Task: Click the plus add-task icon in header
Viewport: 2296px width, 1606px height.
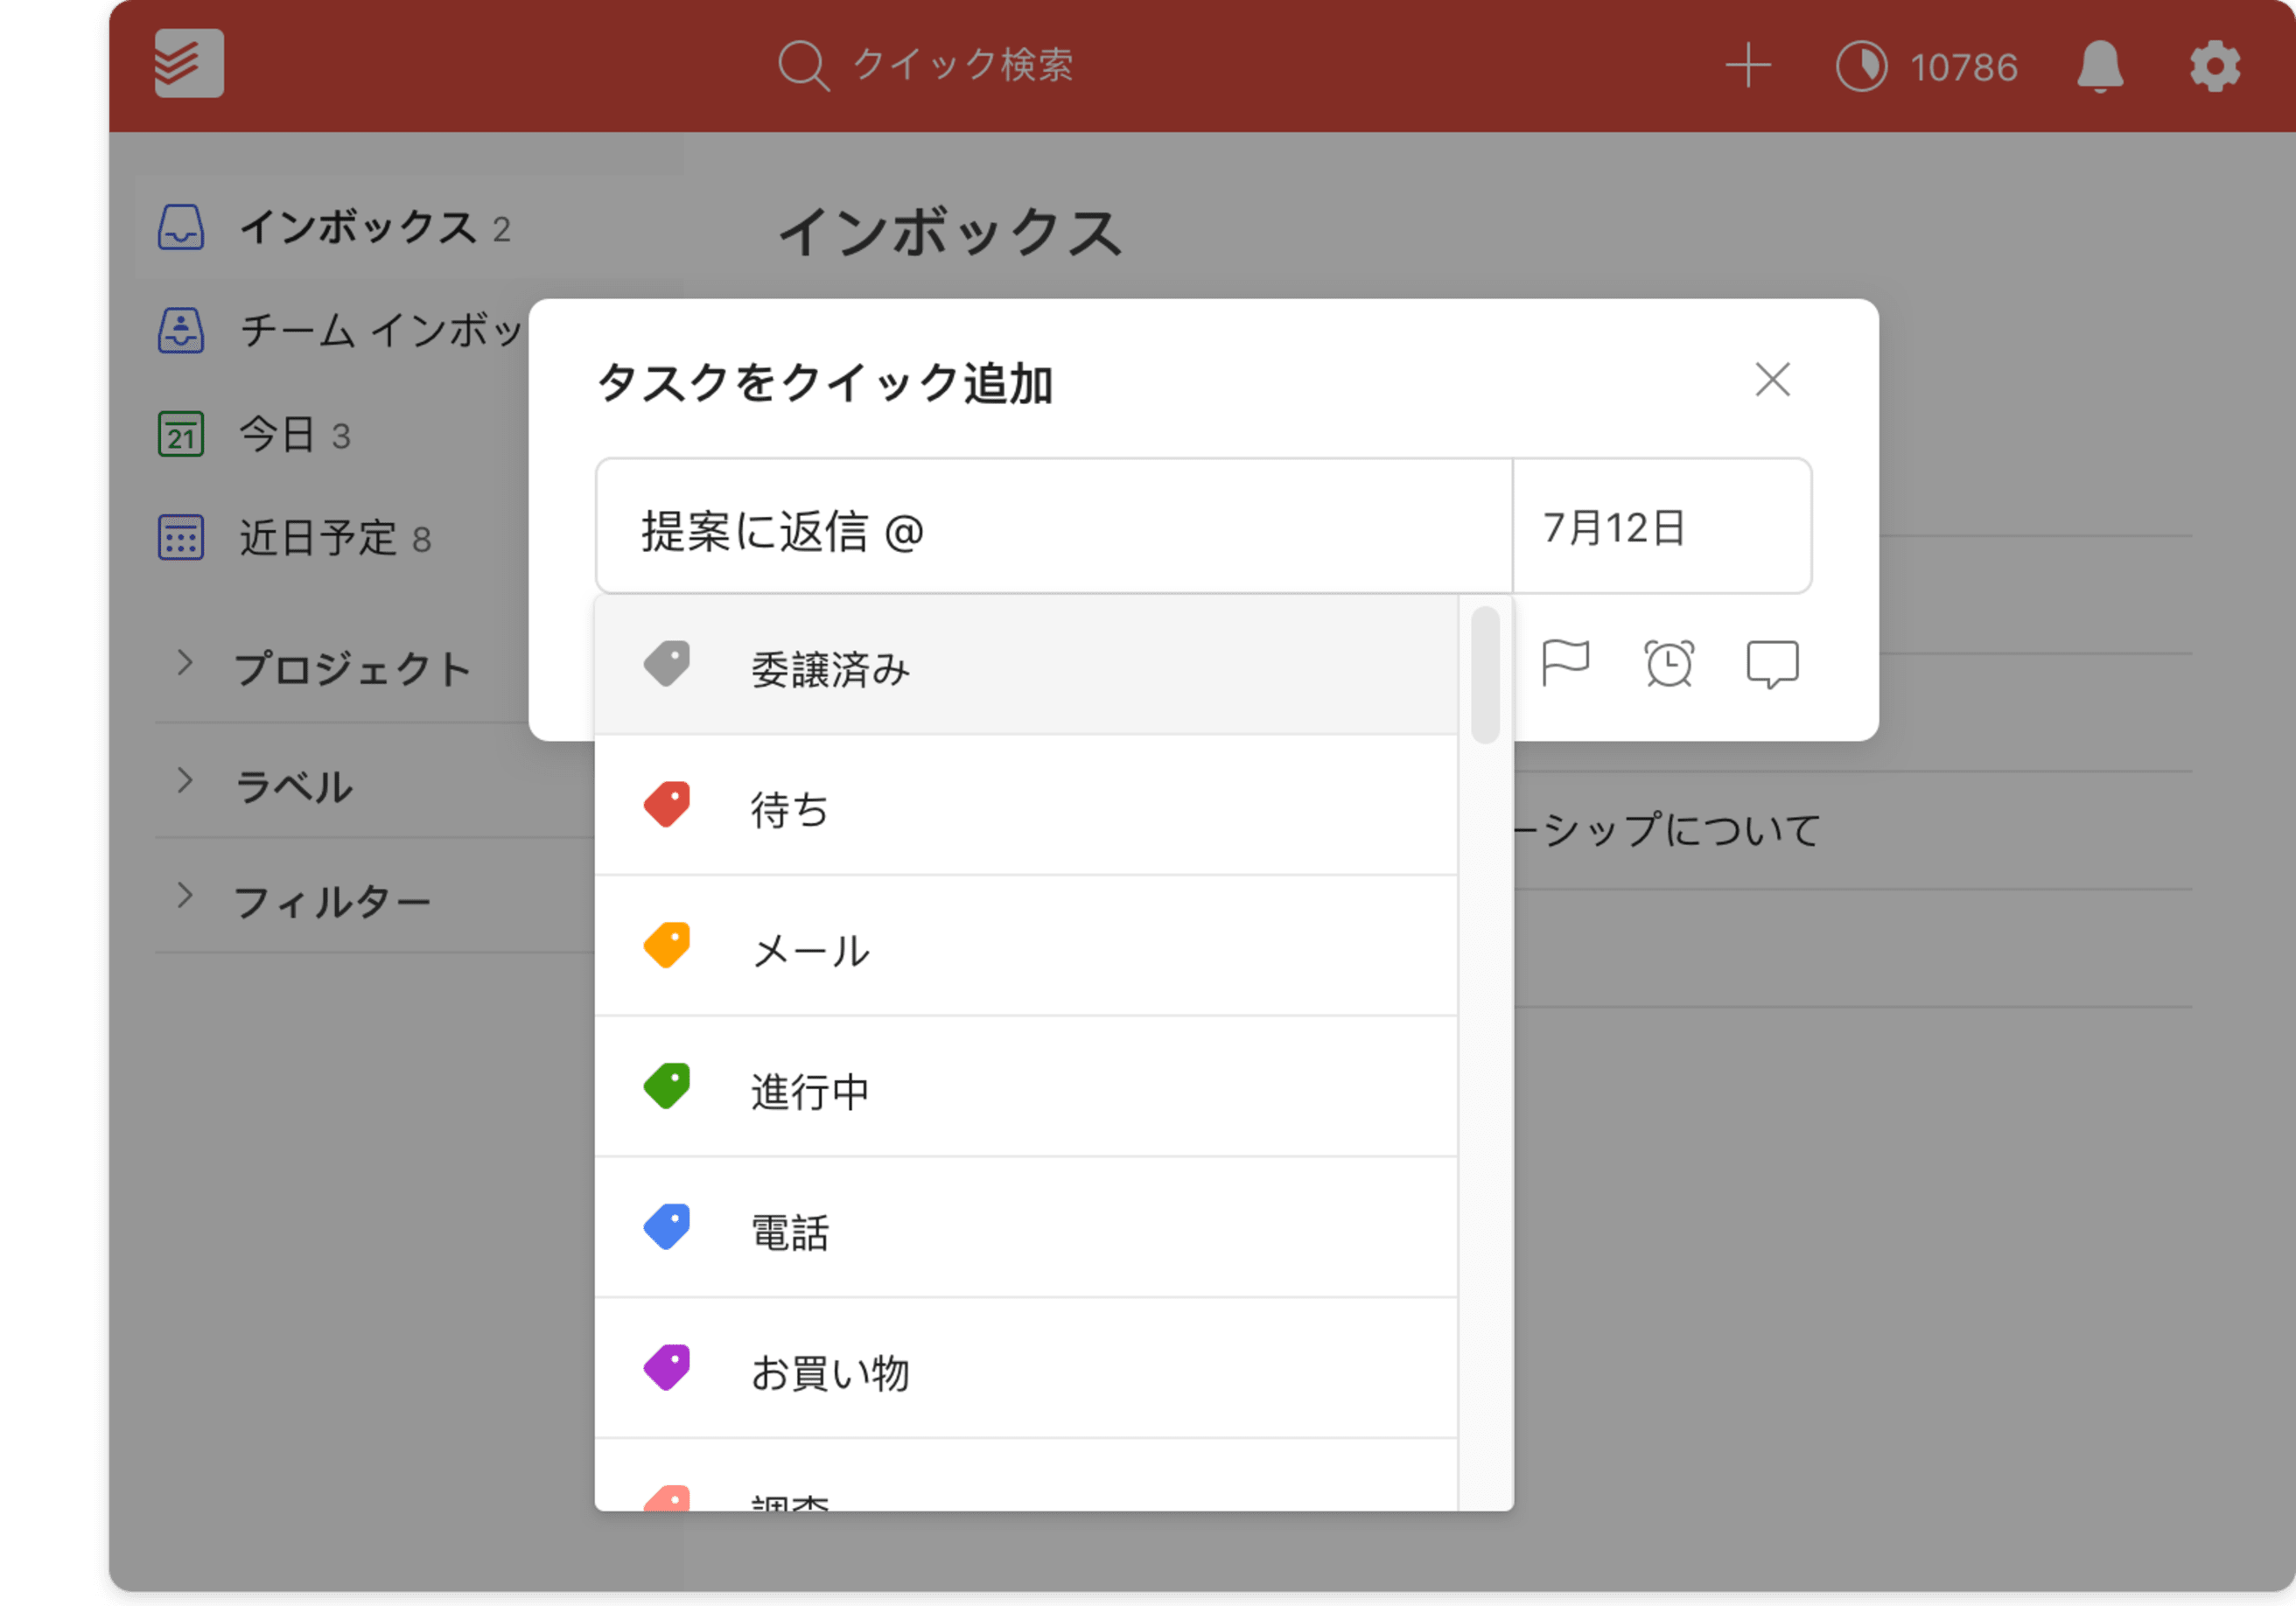Action: (x=1748, y=66)
